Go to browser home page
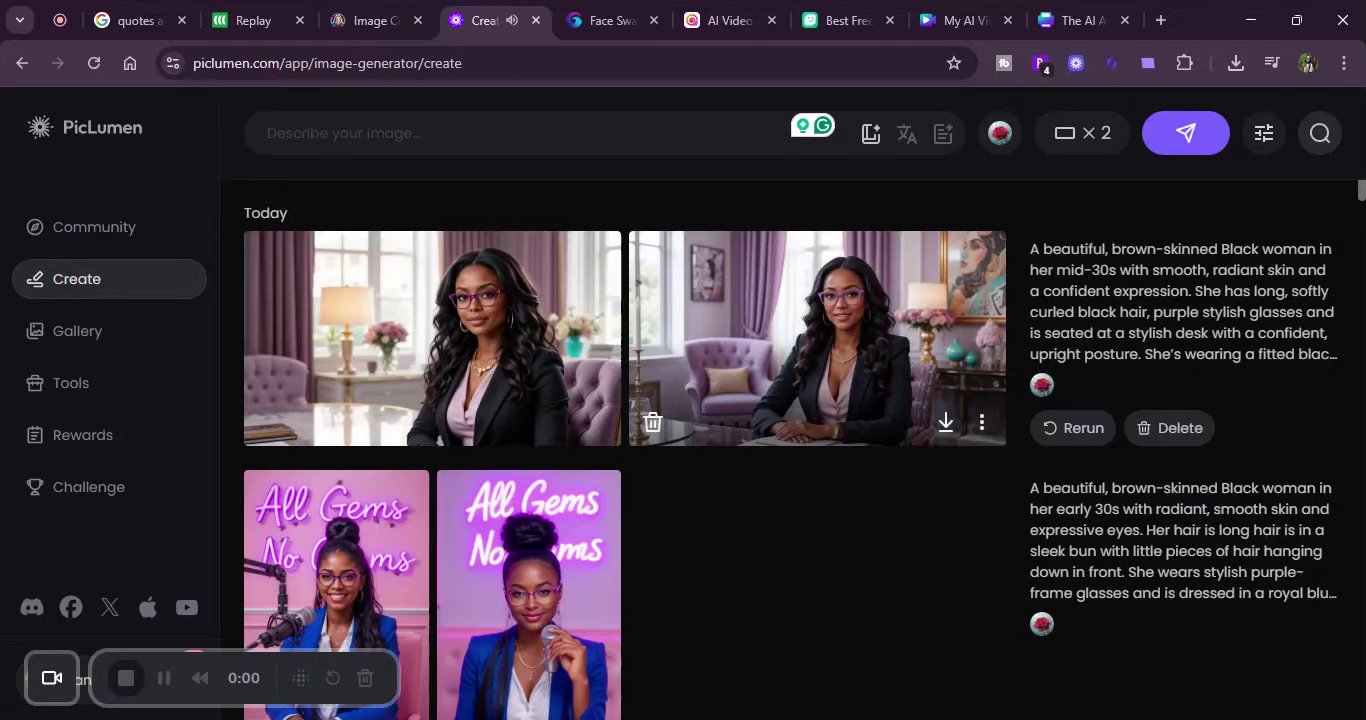 click(x=130, y=63)
